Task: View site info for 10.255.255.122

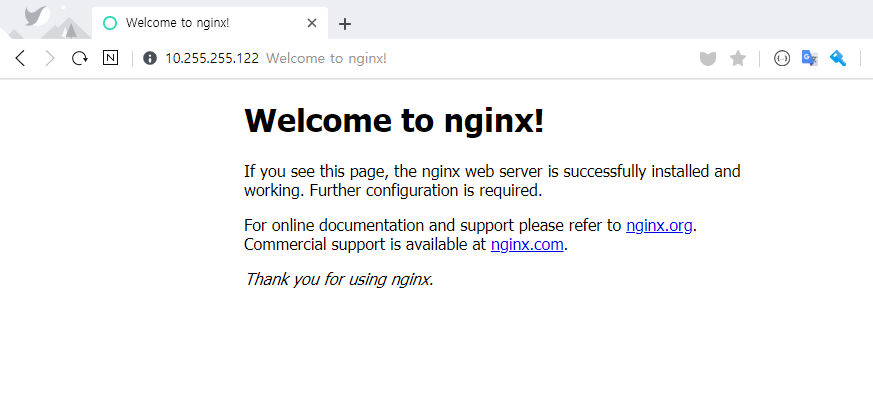Action: [x=150, y=58]
